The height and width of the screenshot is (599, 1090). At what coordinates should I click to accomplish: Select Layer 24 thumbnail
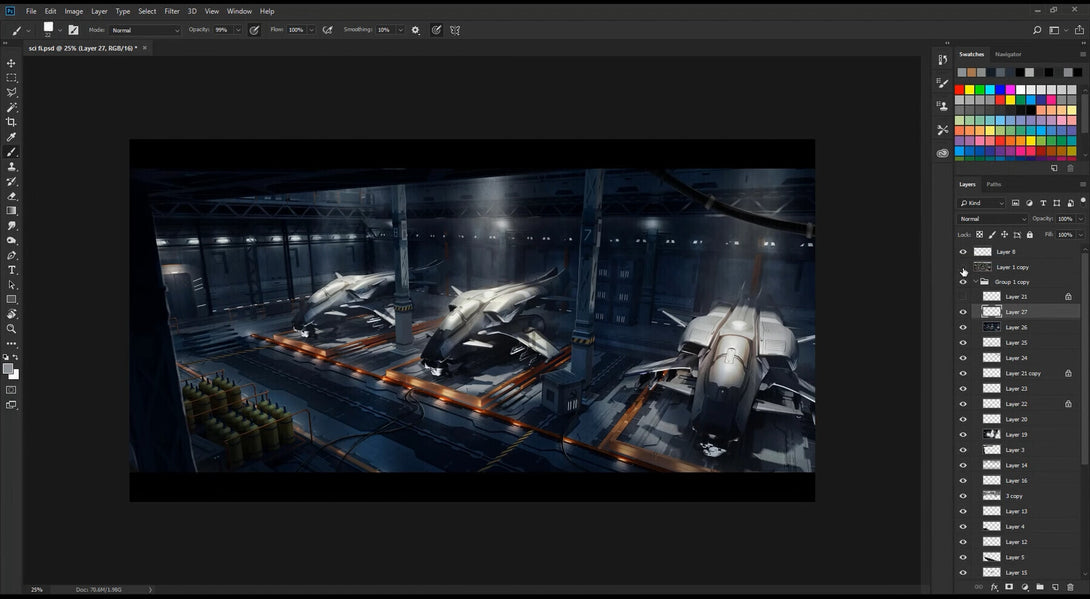click(x=991, y=358)
